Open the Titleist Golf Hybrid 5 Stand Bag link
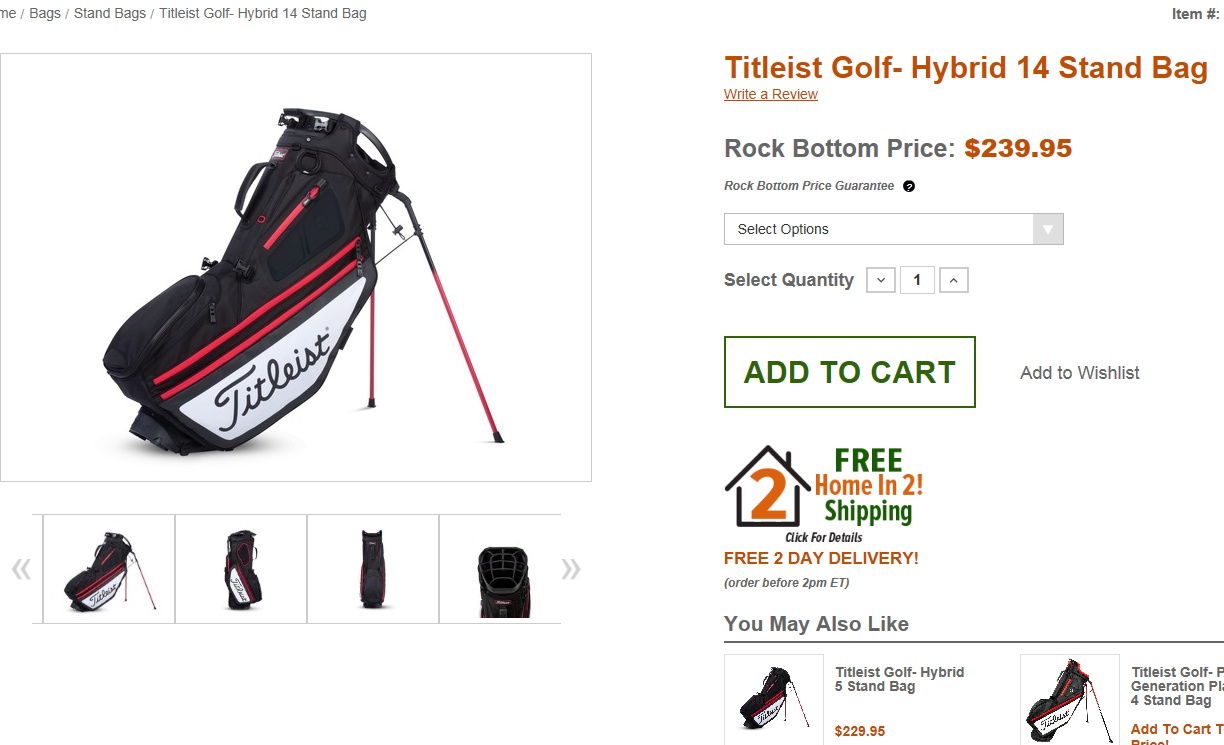Screen dimensions: 1224x745 point(900,679)
